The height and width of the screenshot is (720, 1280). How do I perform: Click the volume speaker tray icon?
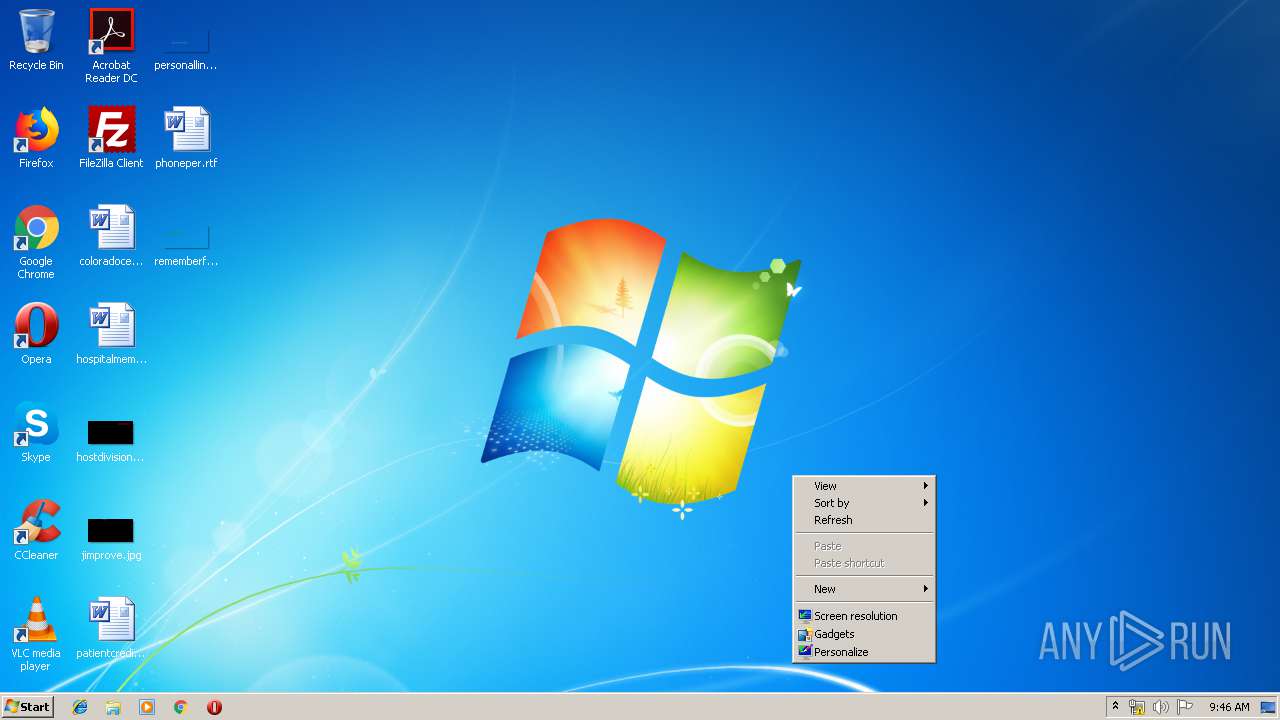point(1161,707)
